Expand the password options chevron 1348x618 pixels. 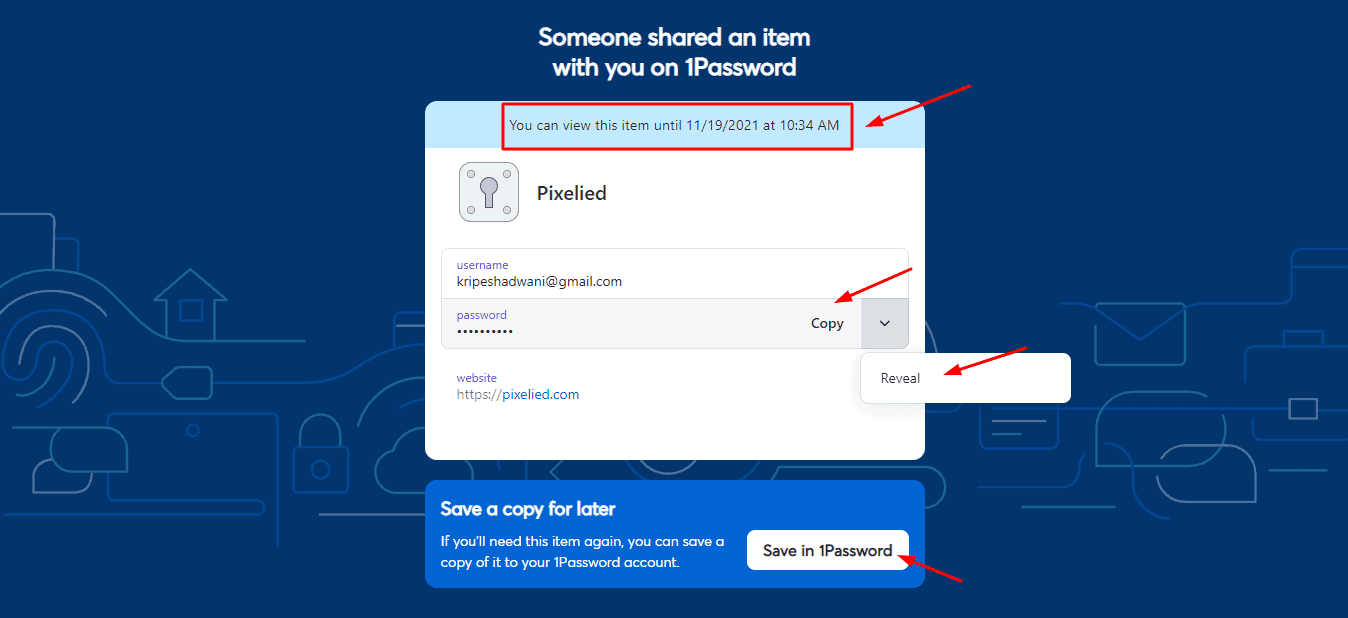884,323
